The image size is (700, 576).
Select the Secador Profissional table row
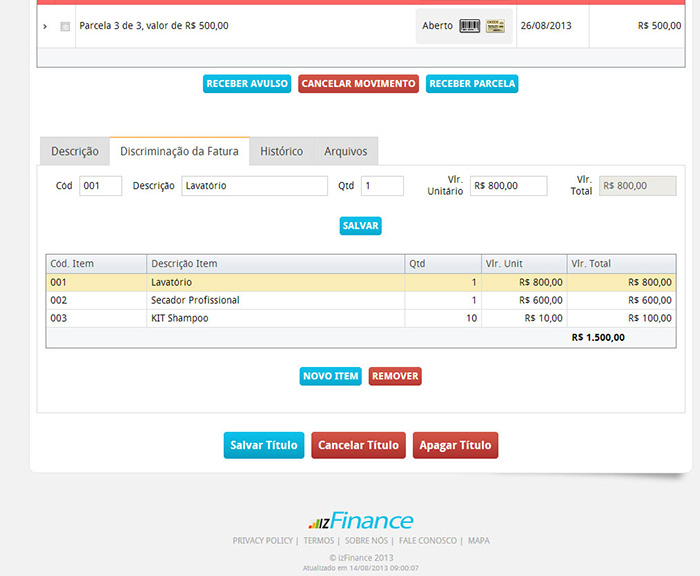[x=275, y=300]
